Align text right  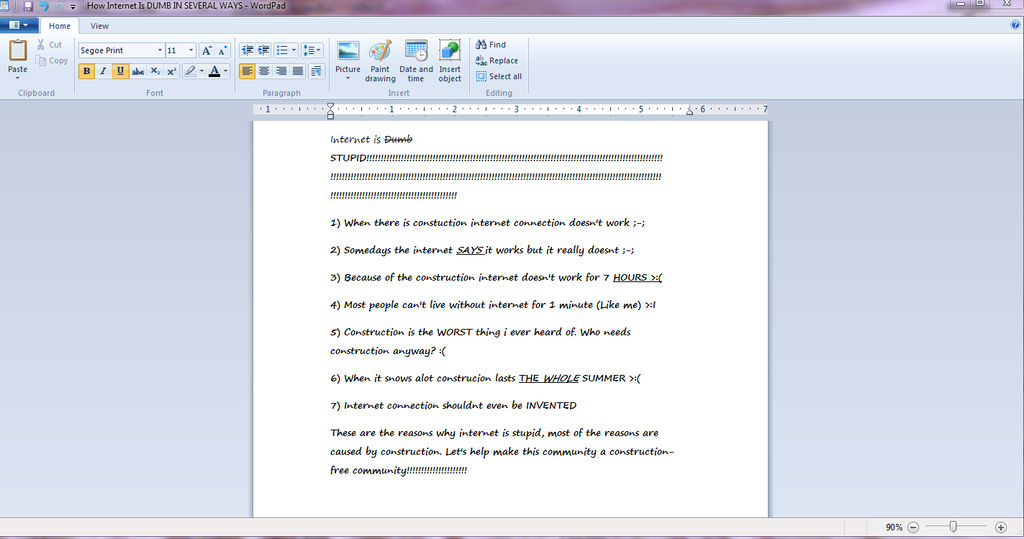[x=281, y=71]
